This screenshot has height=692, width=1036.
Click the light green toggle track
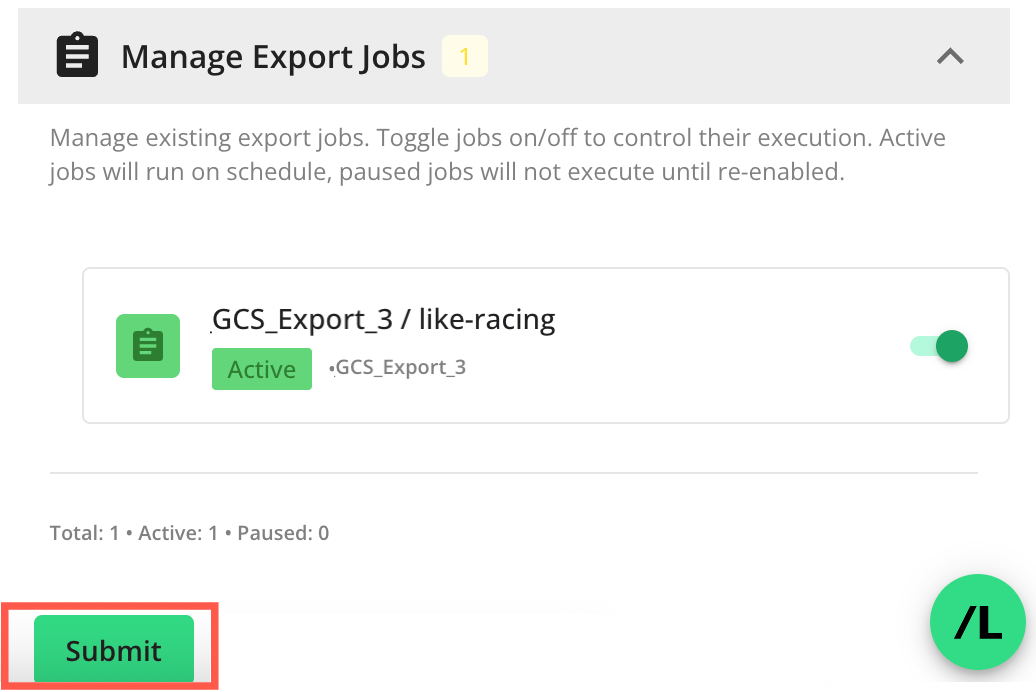920,347
